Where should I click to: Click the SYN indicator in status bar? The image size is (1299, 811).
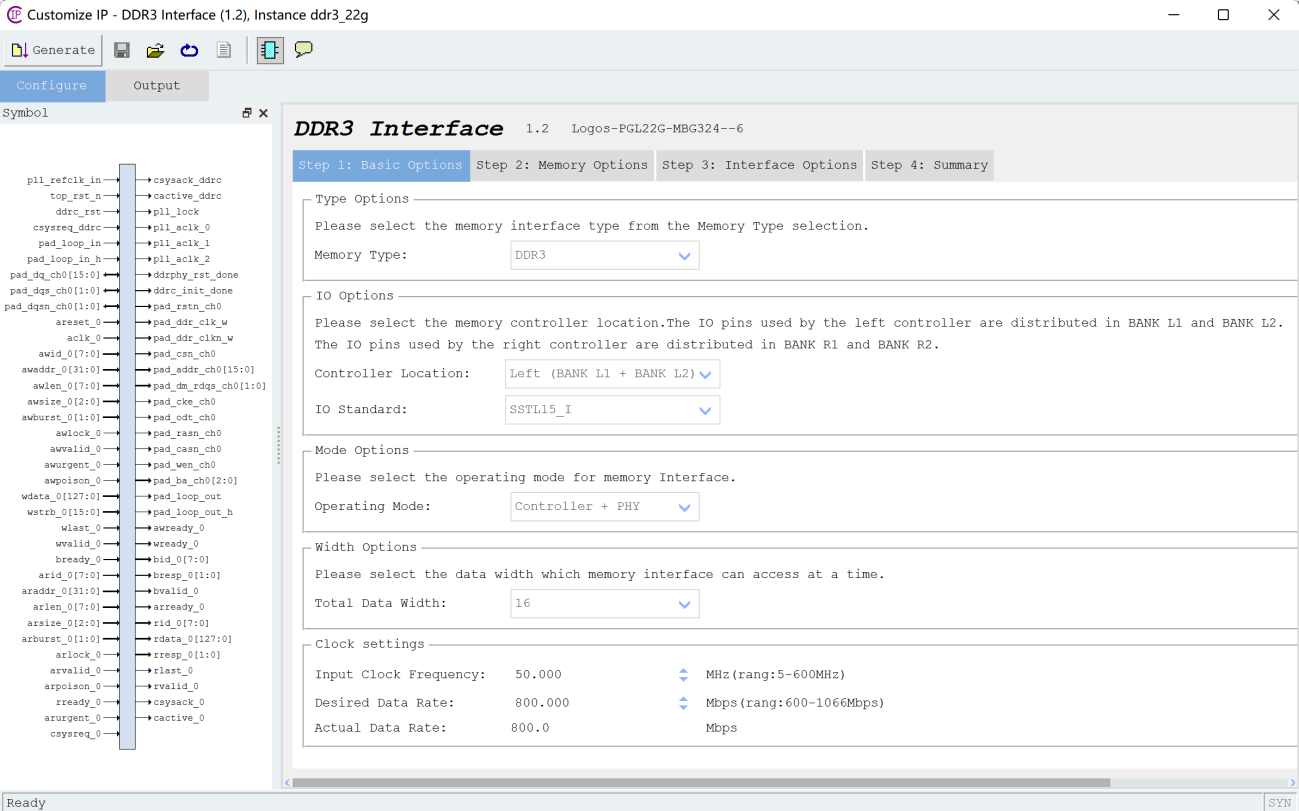coord(1280,803)
